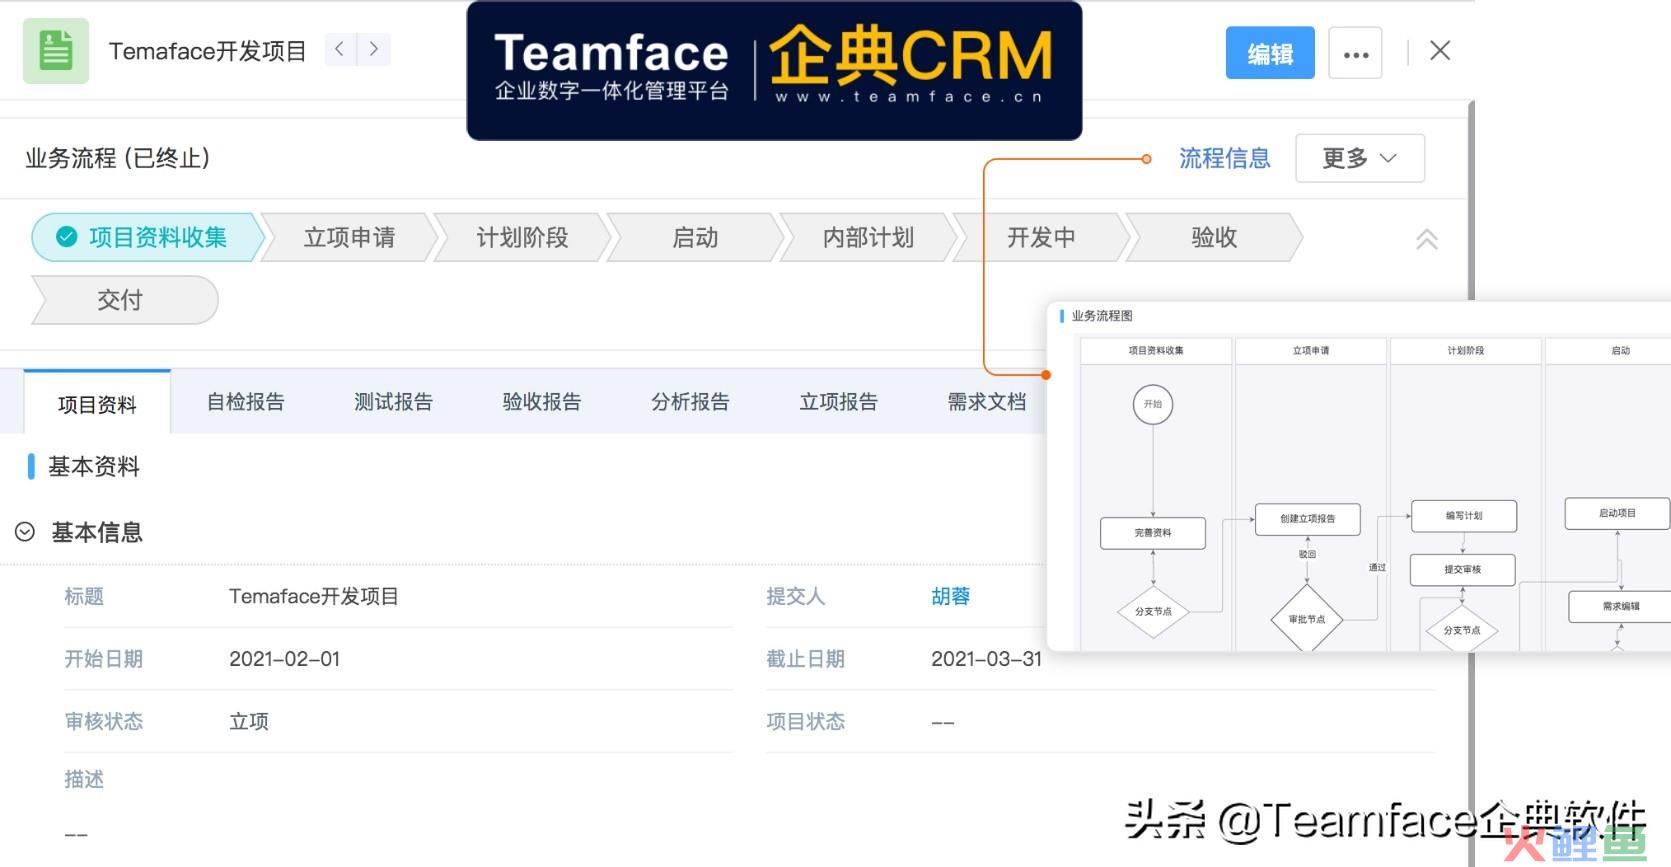This screenshot has height=867, width=1671.
Task: Click the 业务流程图 panel title
Action: pos(1102,316)
